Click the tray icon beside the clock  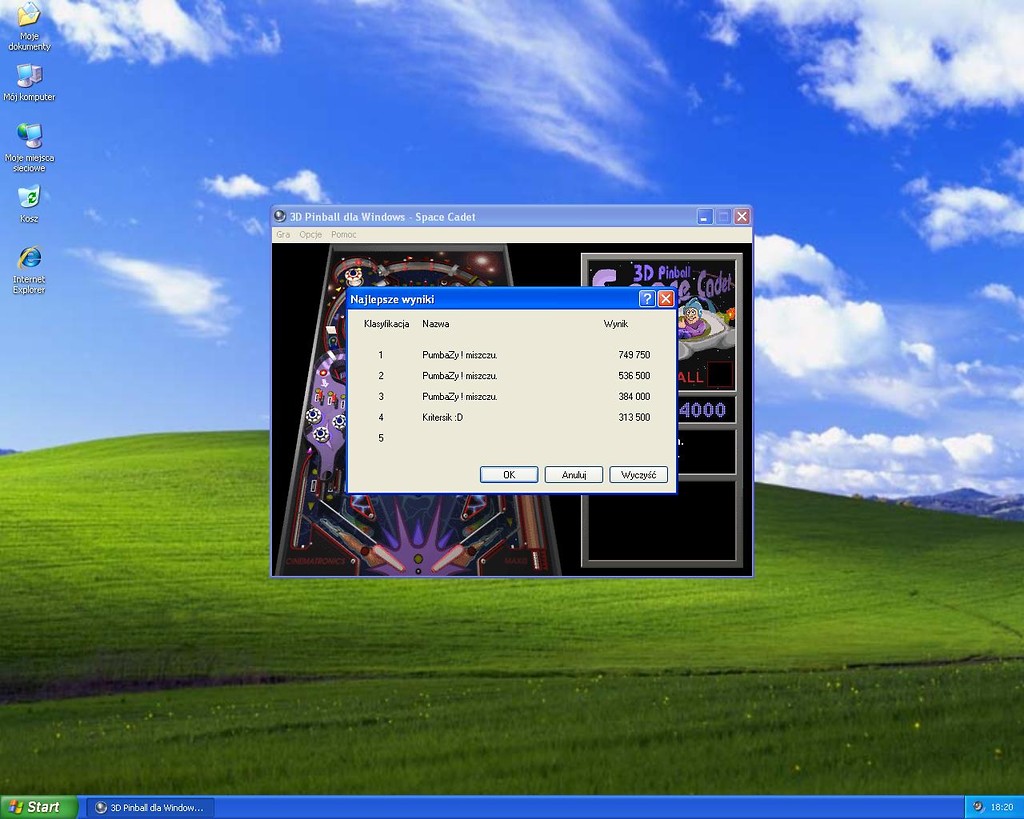[x=978, y=807]
